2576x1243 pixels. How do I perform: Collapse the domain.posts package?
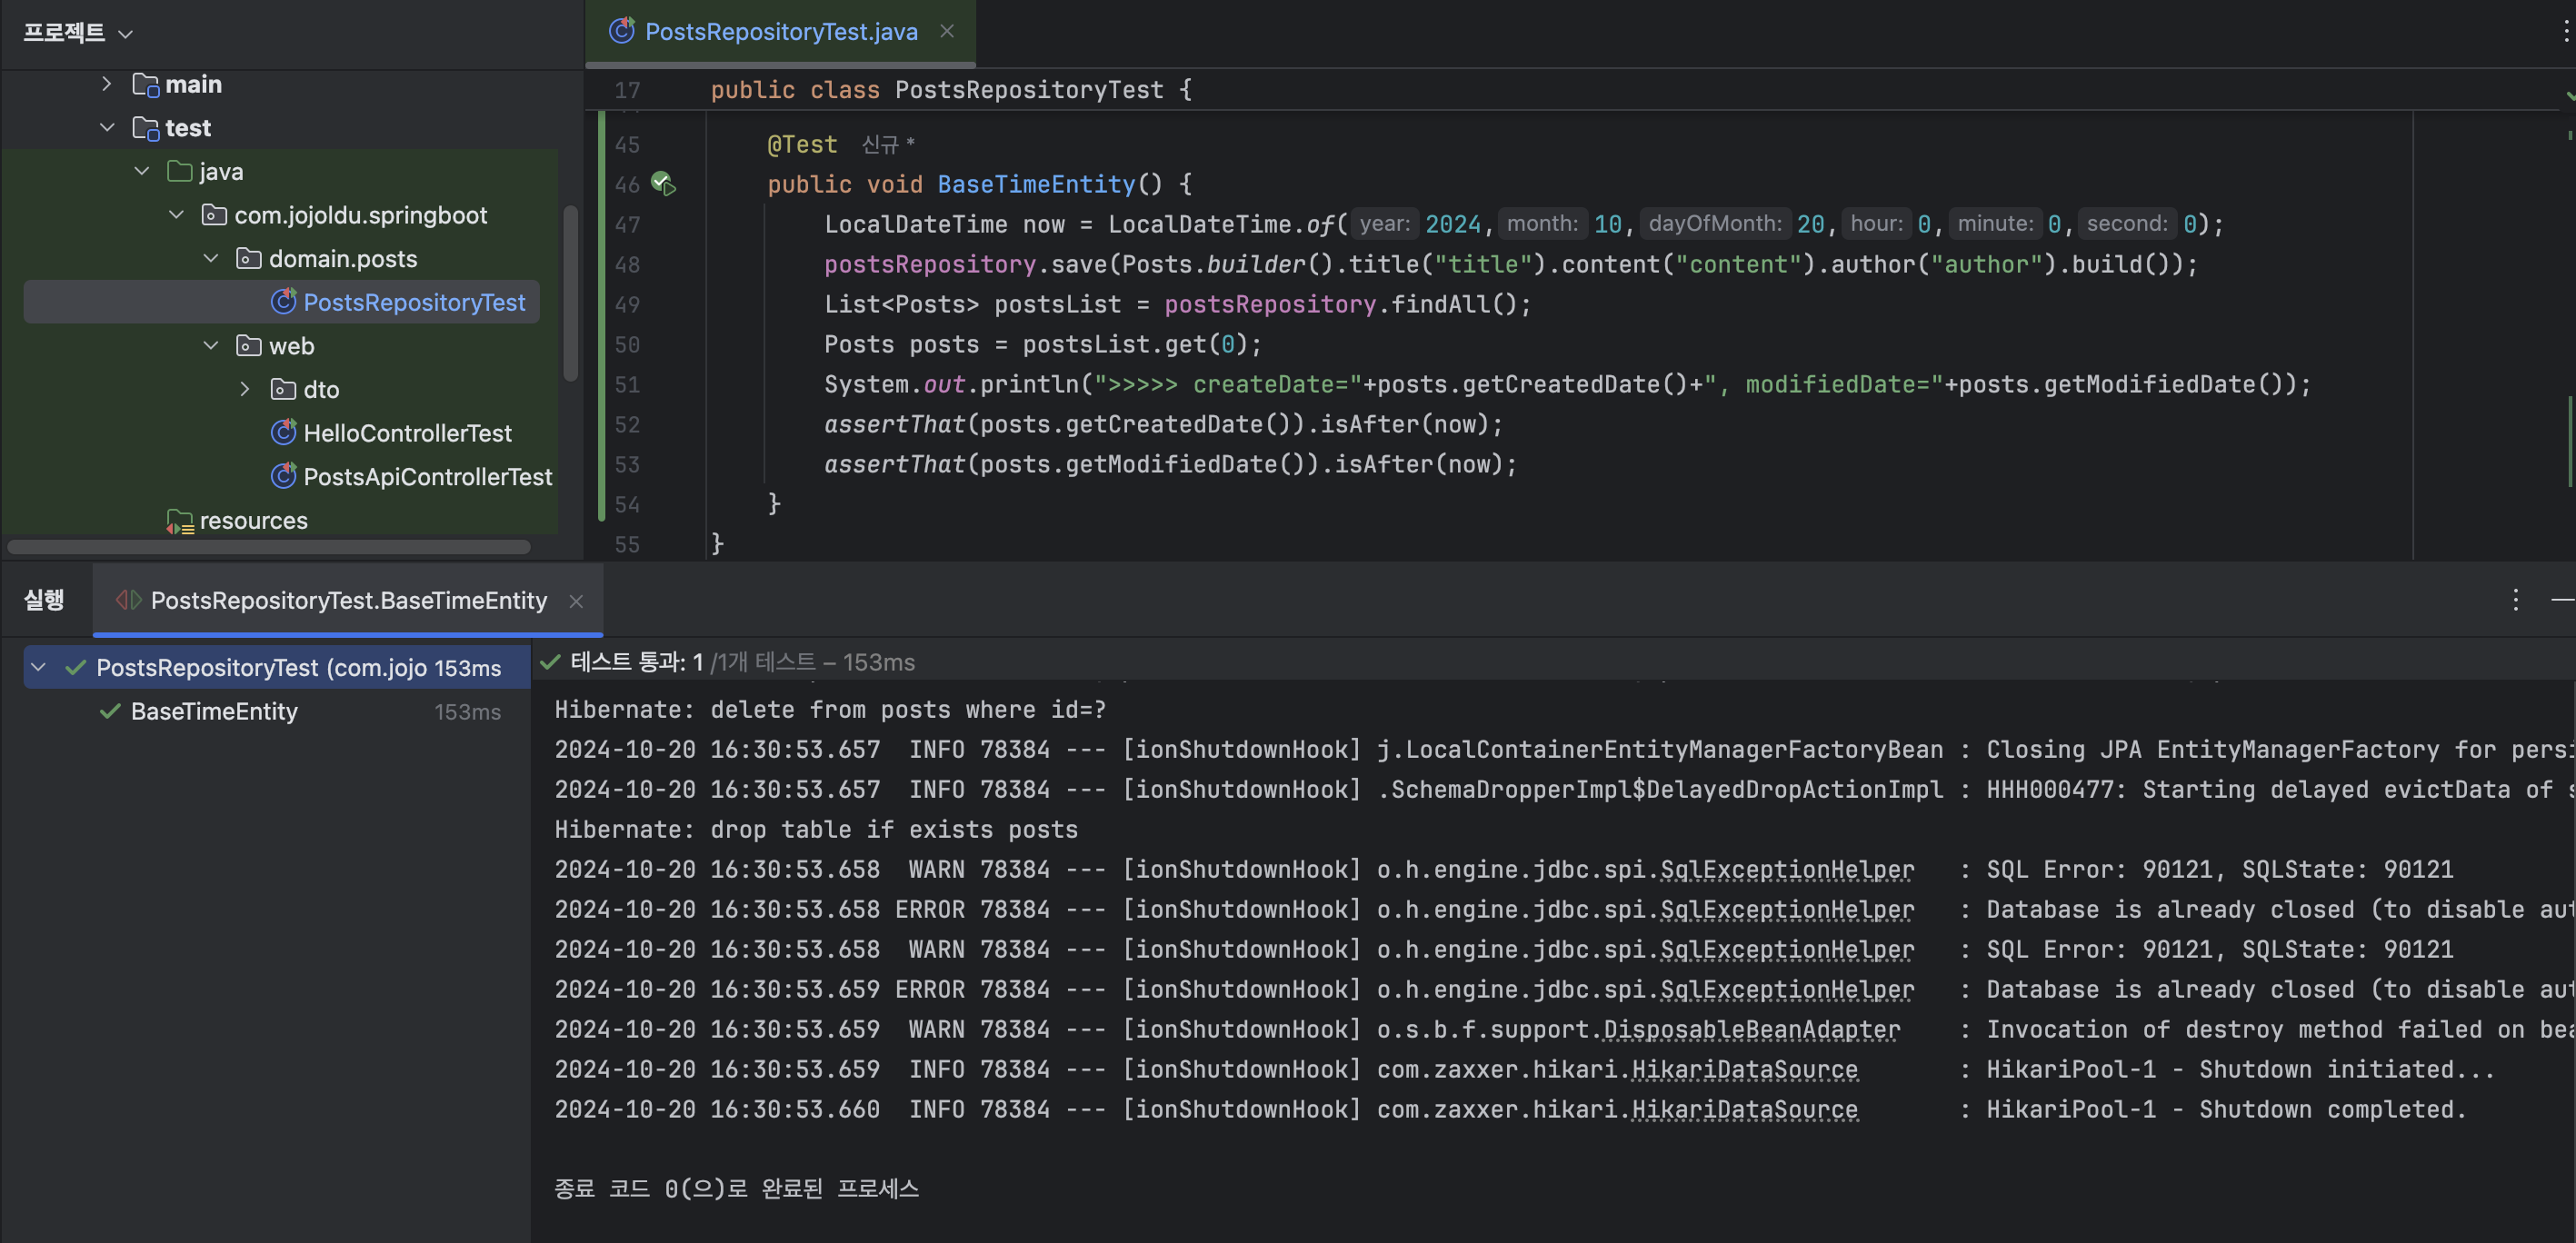(211, 259)
